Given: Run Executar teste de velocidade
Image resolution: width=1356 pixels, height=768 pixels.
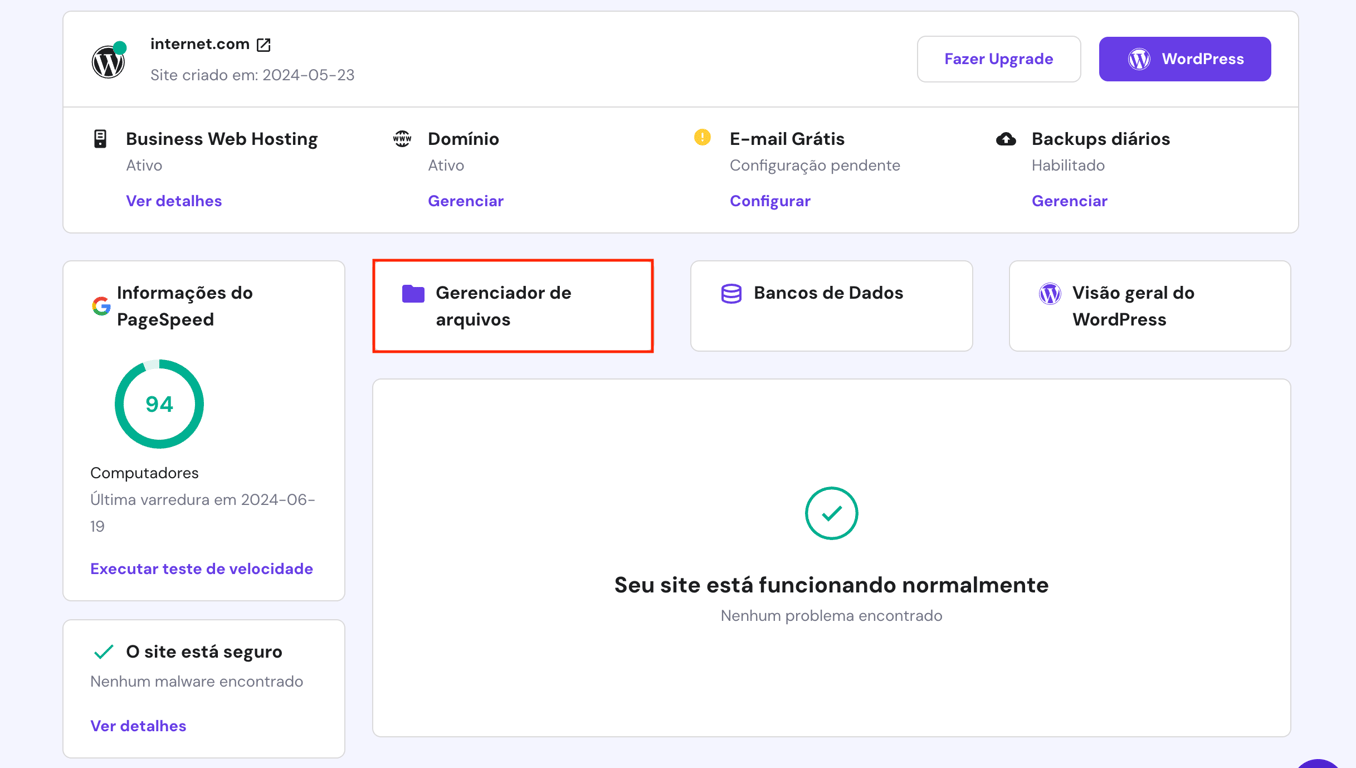Looking at the screenshot, I should [201, 568].
